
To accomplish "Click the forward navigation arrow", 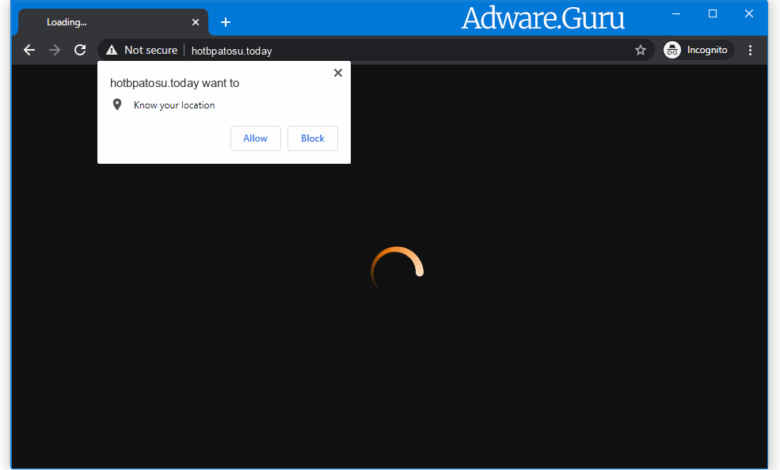I will click(54, 50).
